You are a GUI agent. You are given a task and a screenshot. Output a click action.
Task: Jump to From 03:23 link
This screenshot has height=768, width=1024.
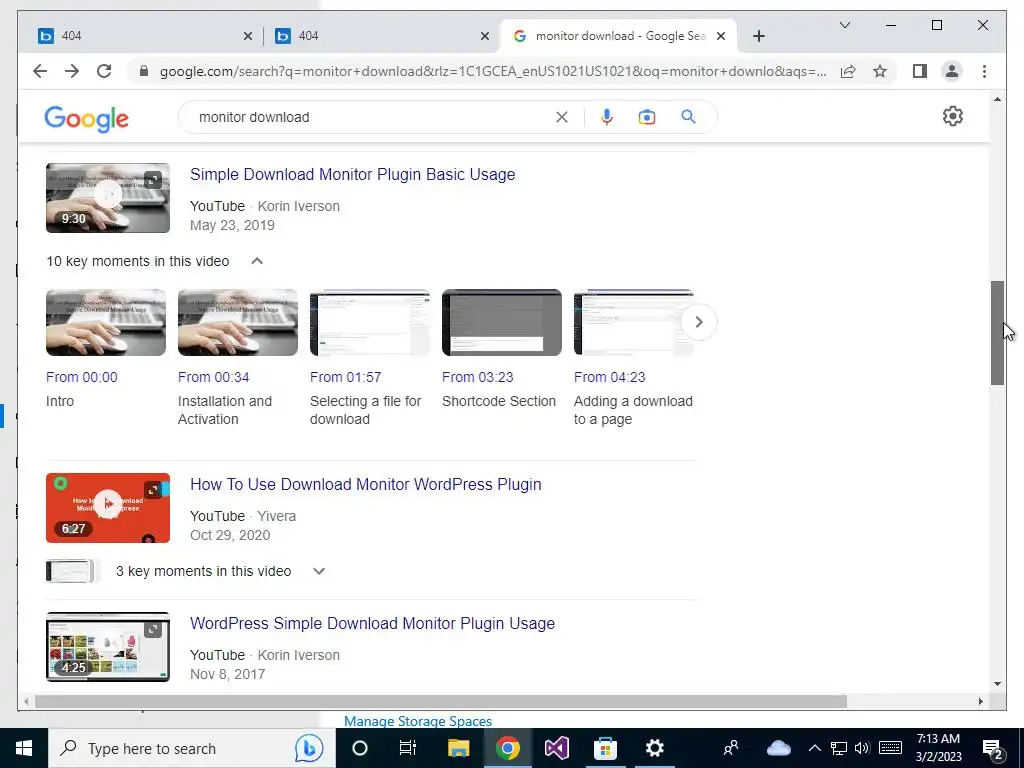click(477, 377)
